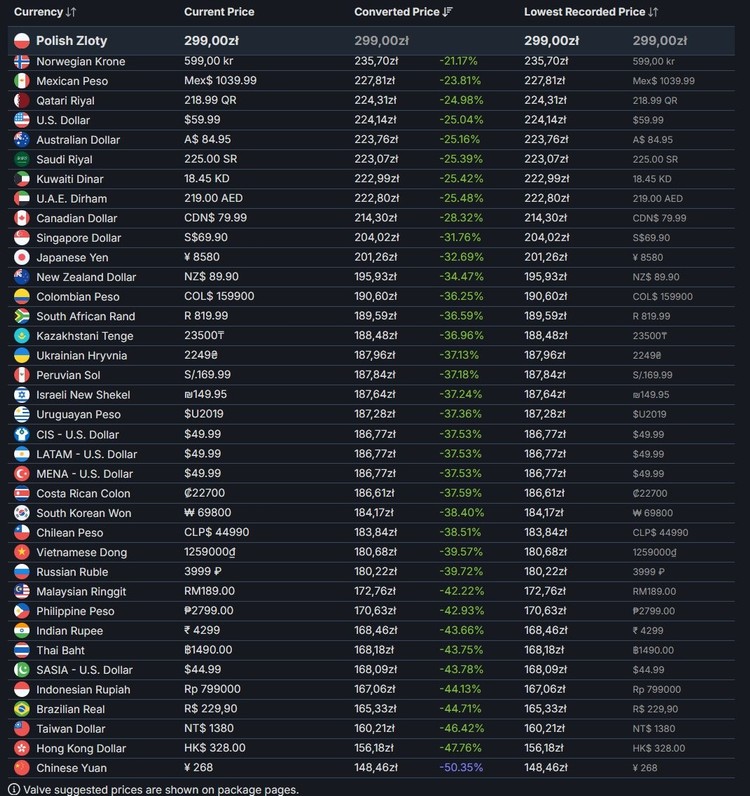
Task: Click the New Zealand Dollar flag icon
Action: tap(22, 277)
